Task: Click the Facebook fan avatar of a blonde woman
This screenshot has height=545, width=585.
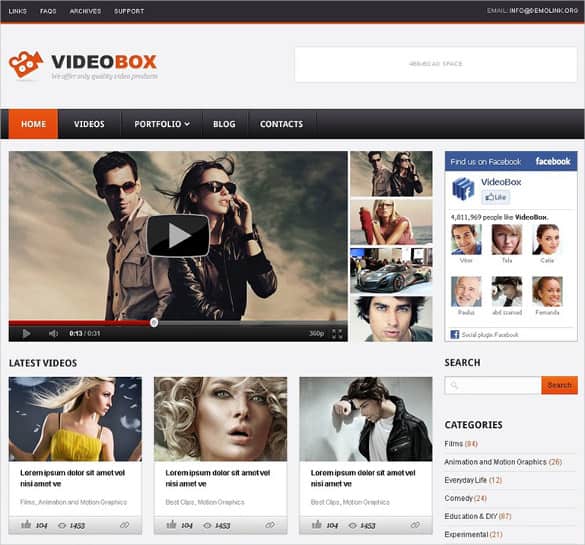Action: pos(507,239)
